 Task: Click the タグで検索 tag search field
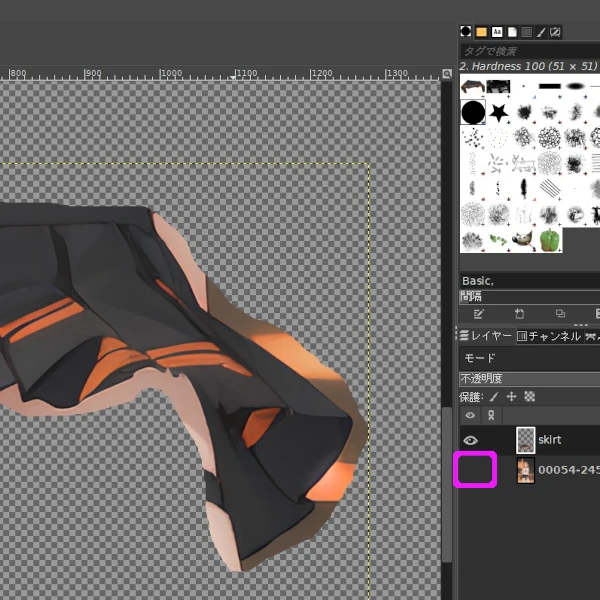click(530, 51)
